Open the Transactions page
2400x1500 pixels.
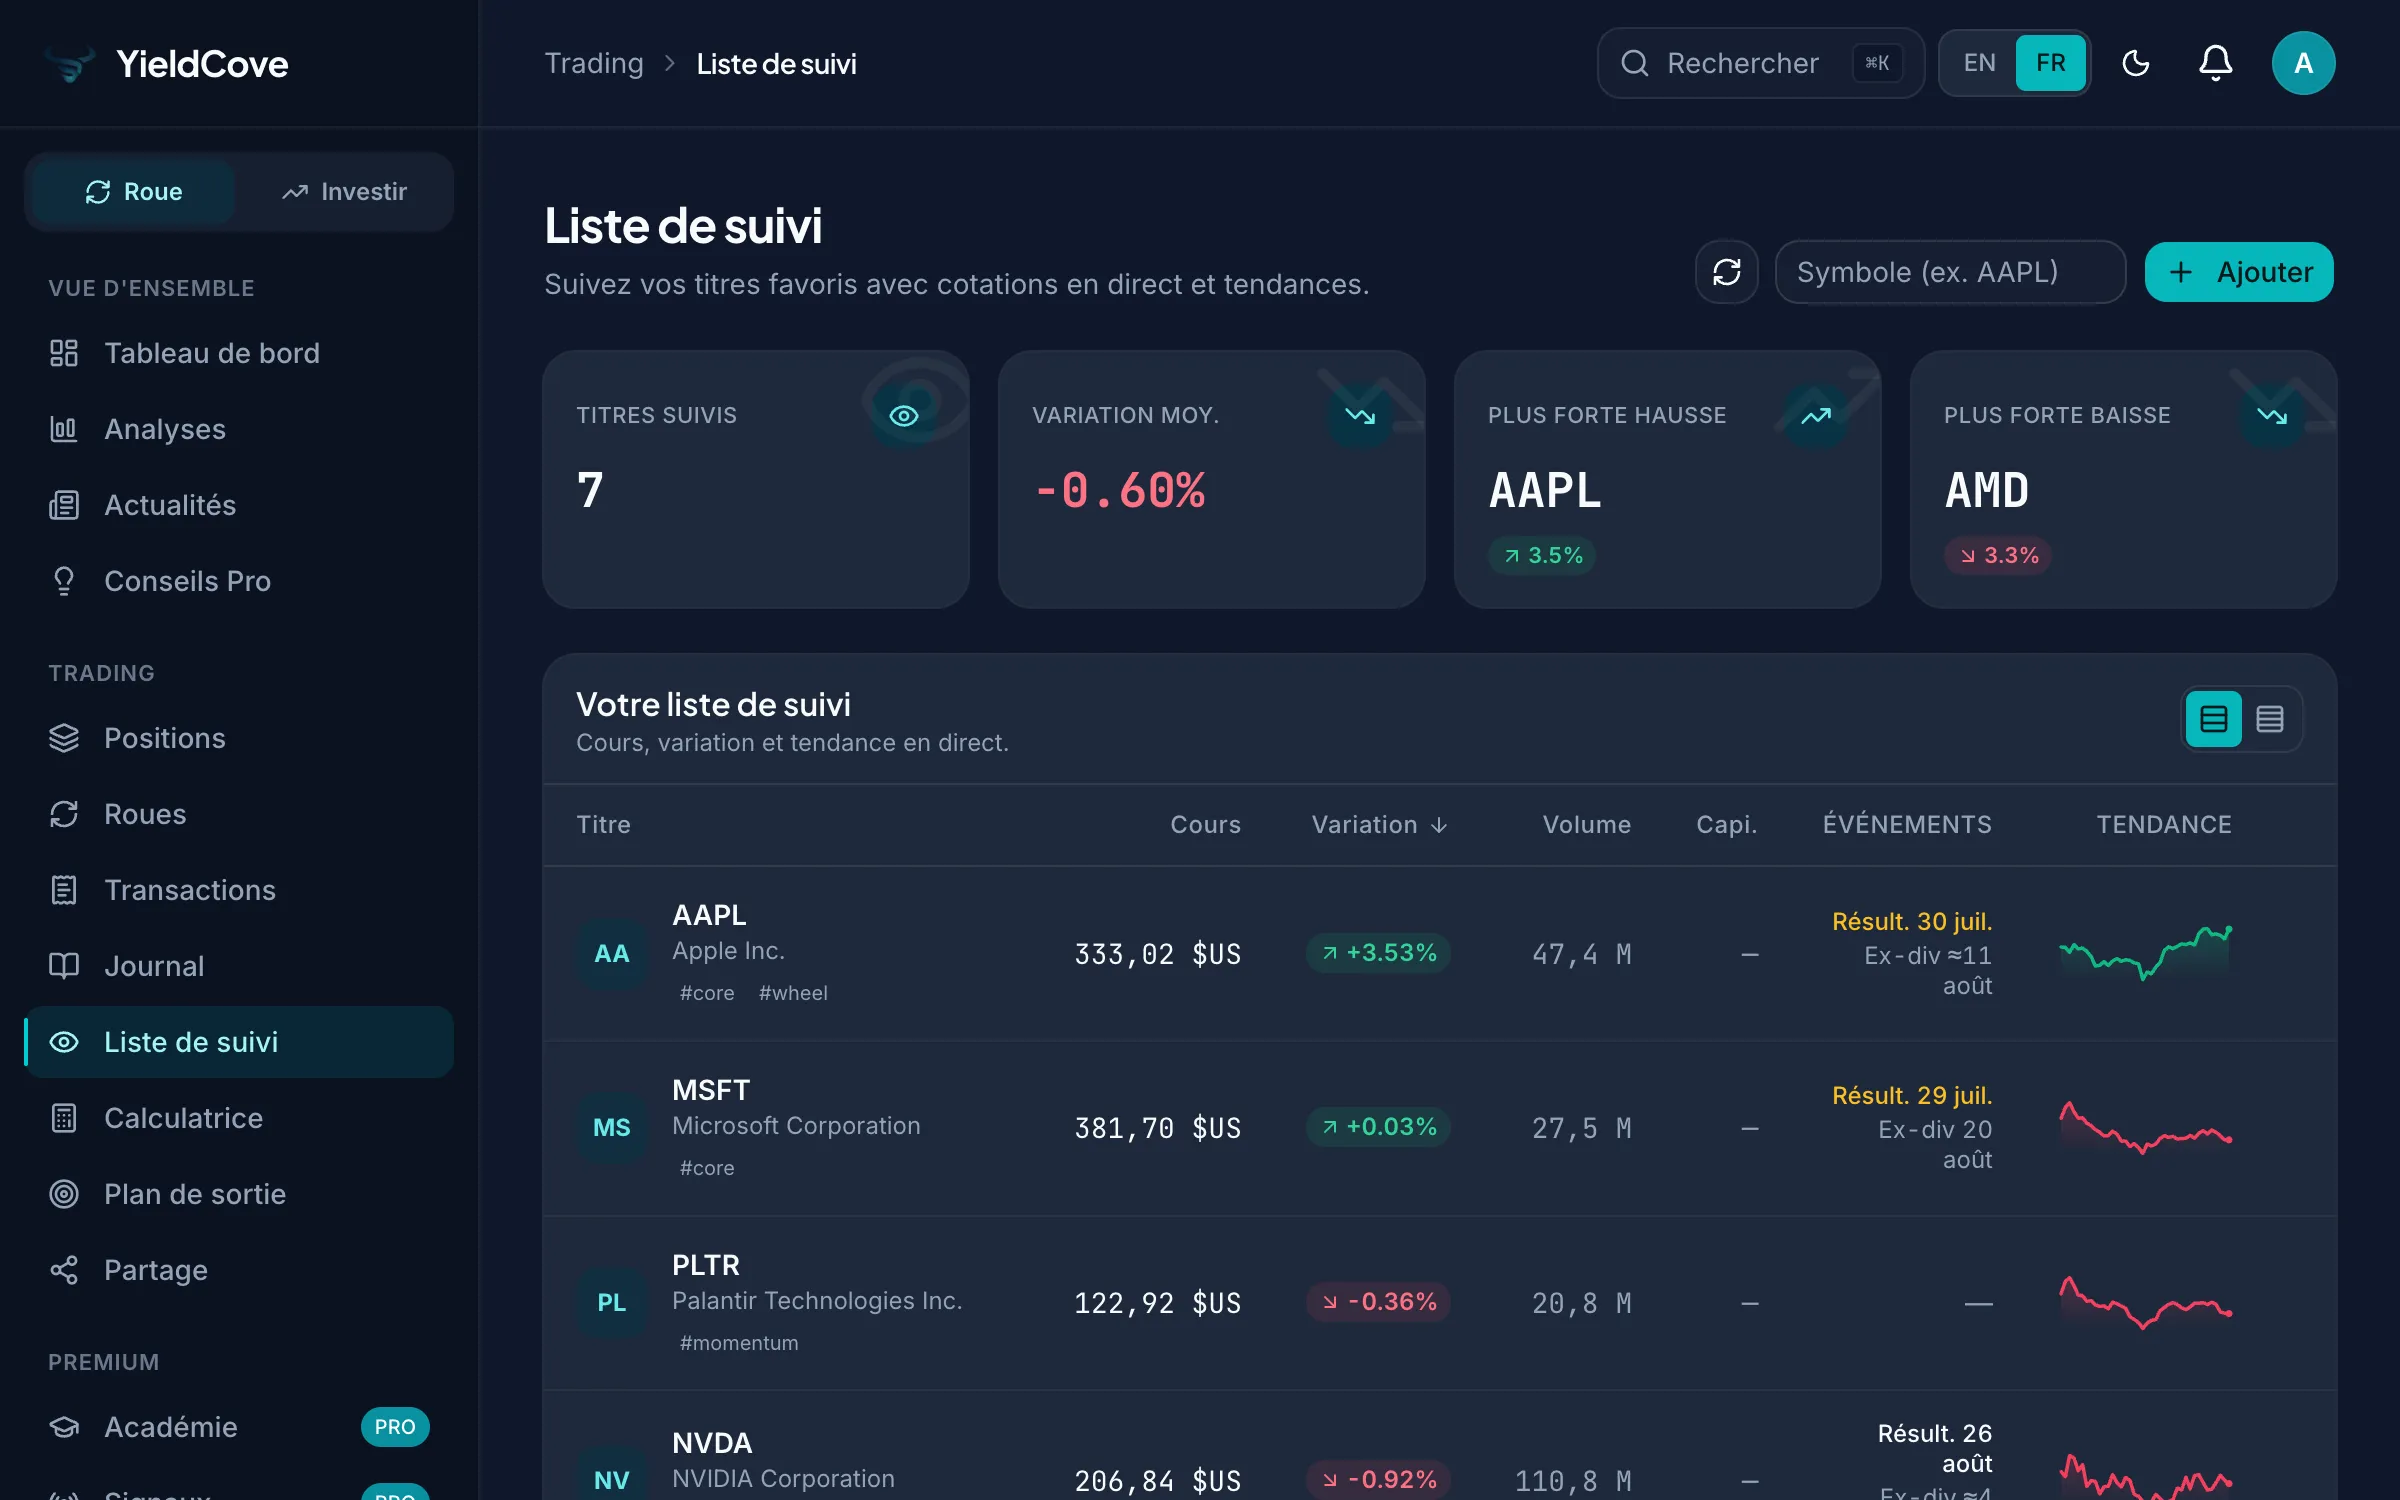pyautogui.click(x=239, y=890)
